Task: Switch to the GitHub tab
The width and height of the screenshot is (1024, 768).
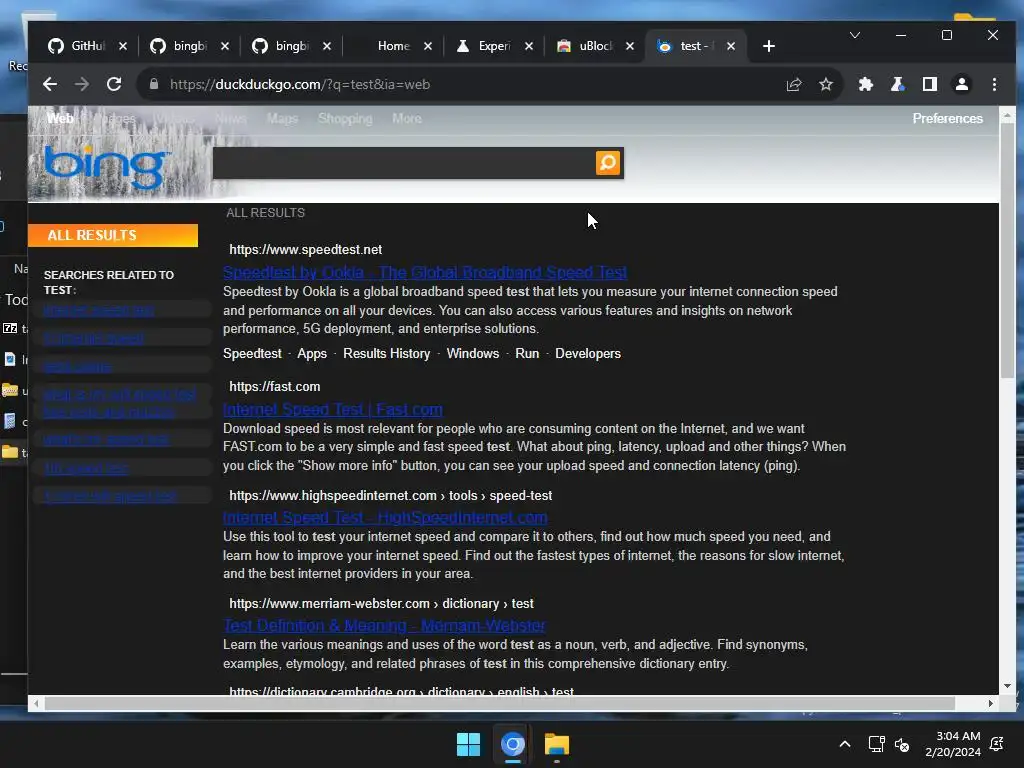Action: [x=77, y=46]
